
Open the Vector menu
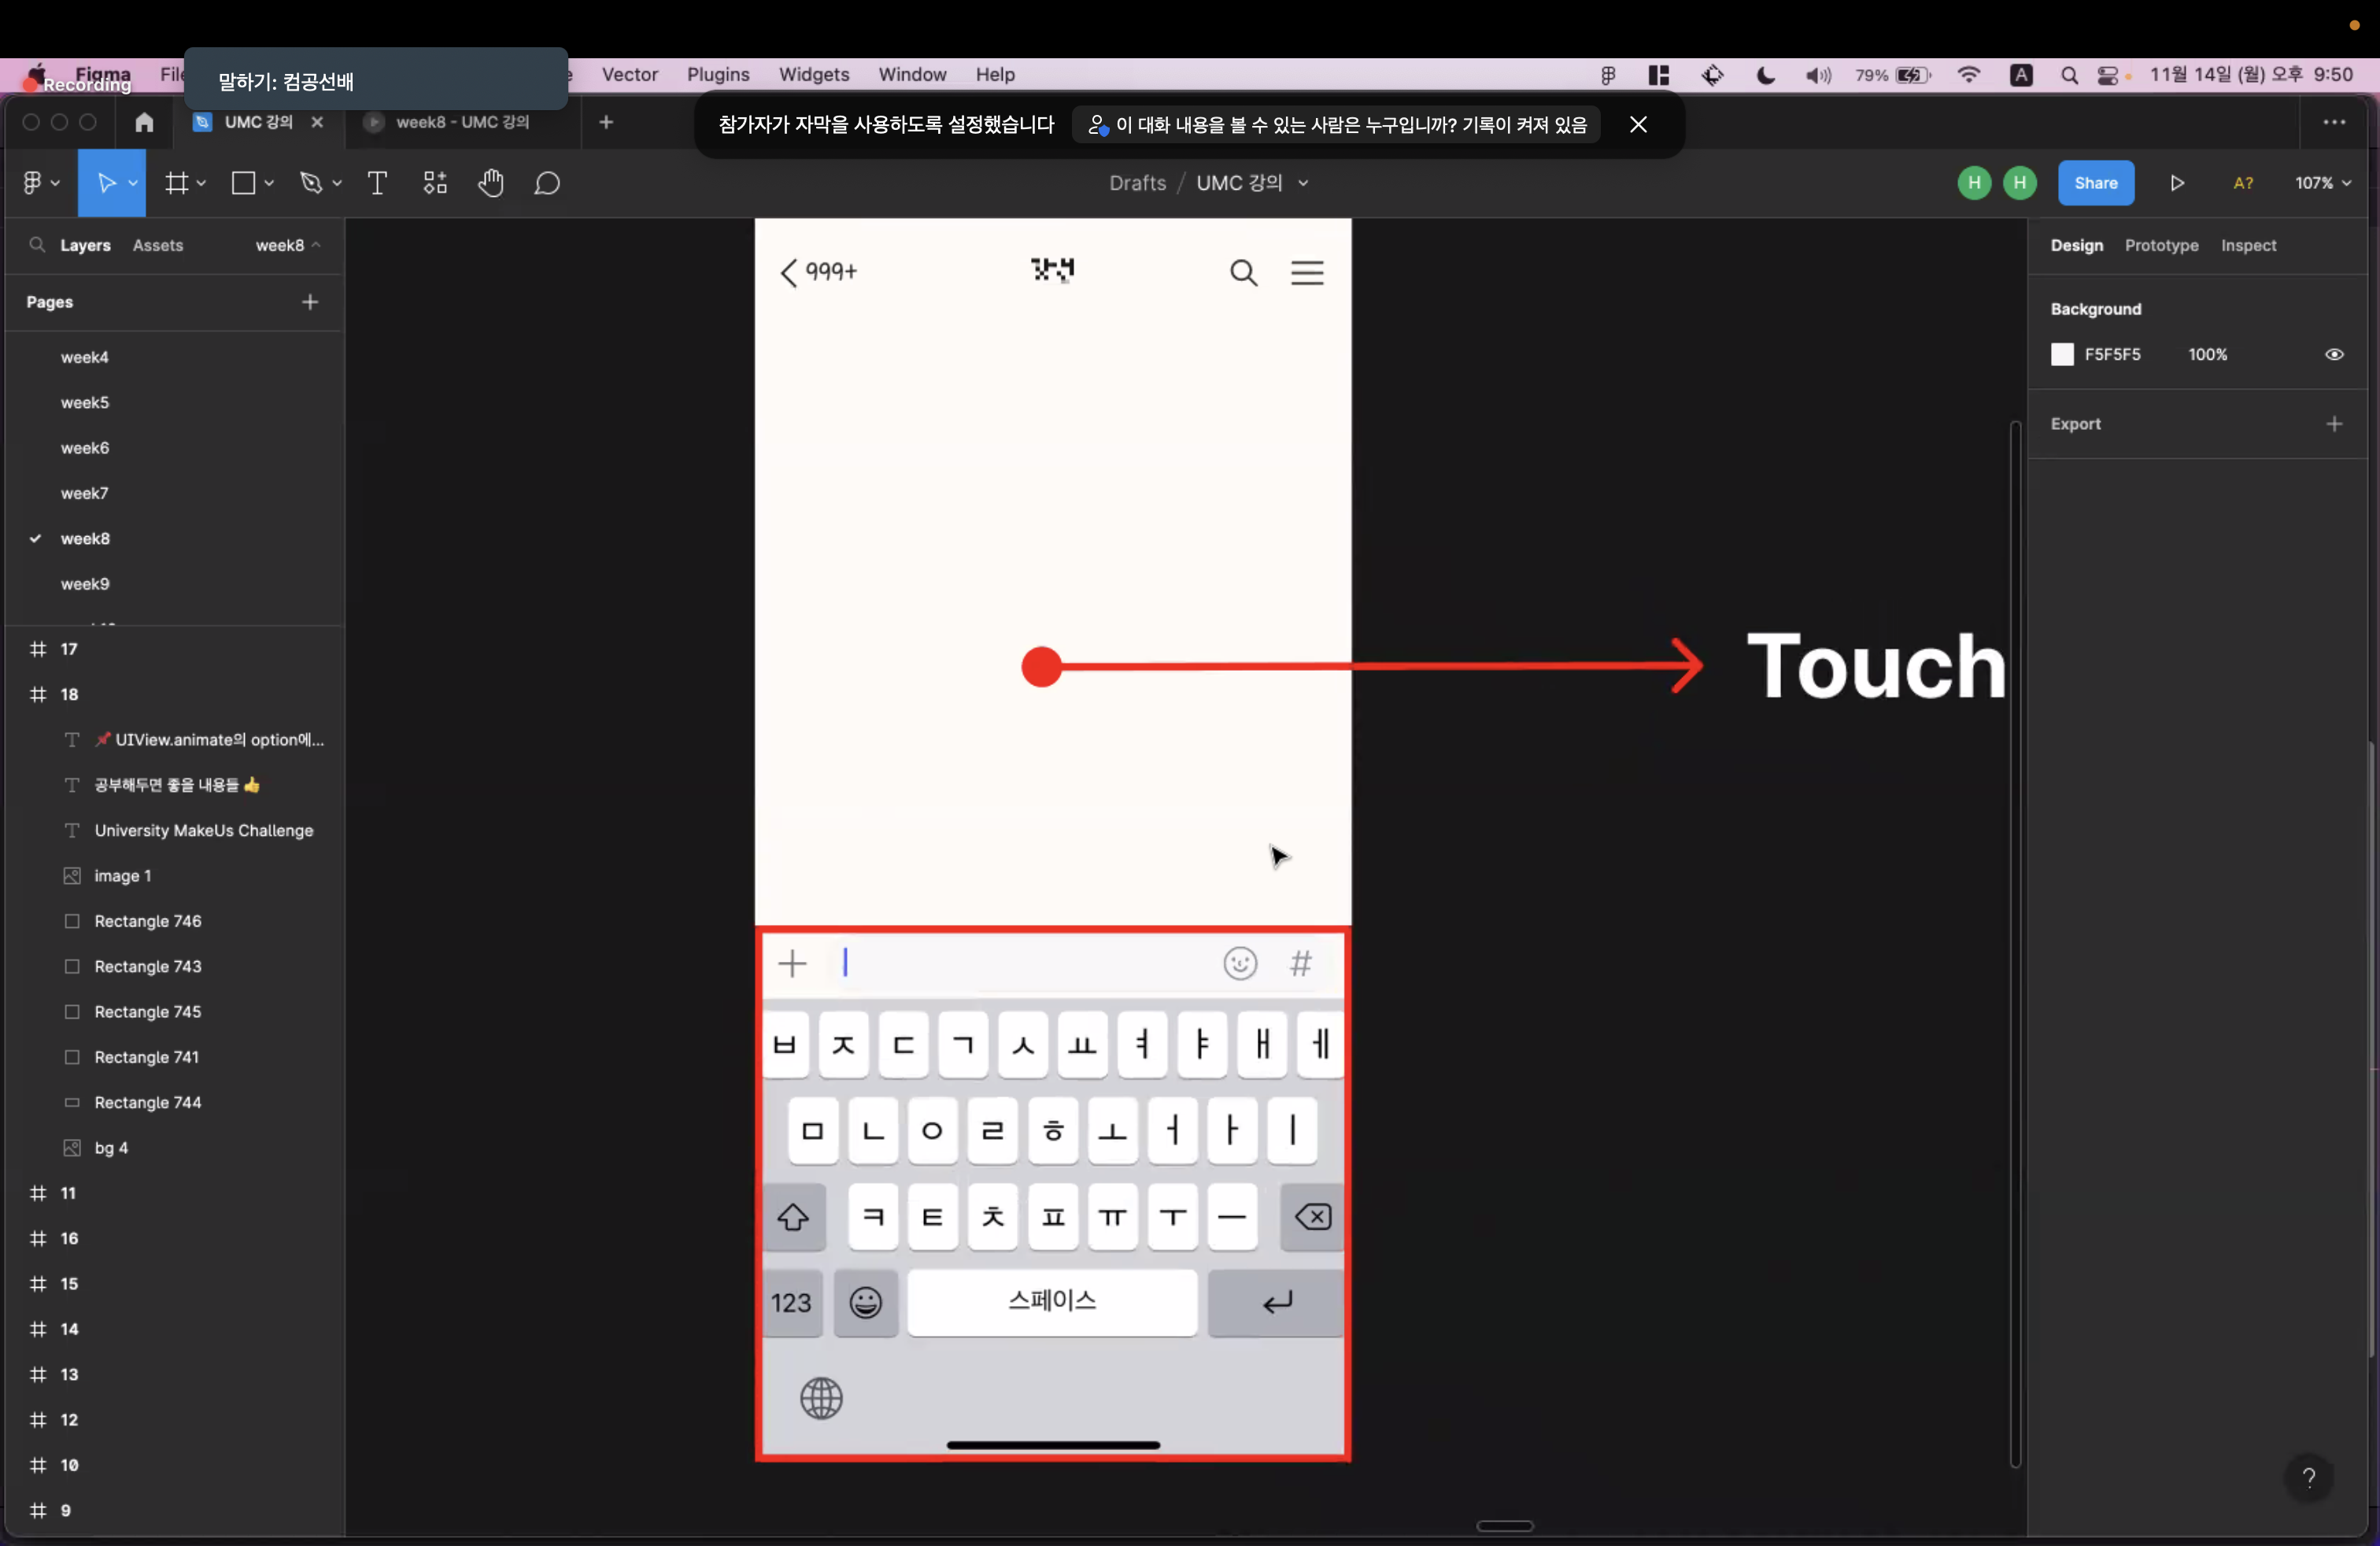629,75
